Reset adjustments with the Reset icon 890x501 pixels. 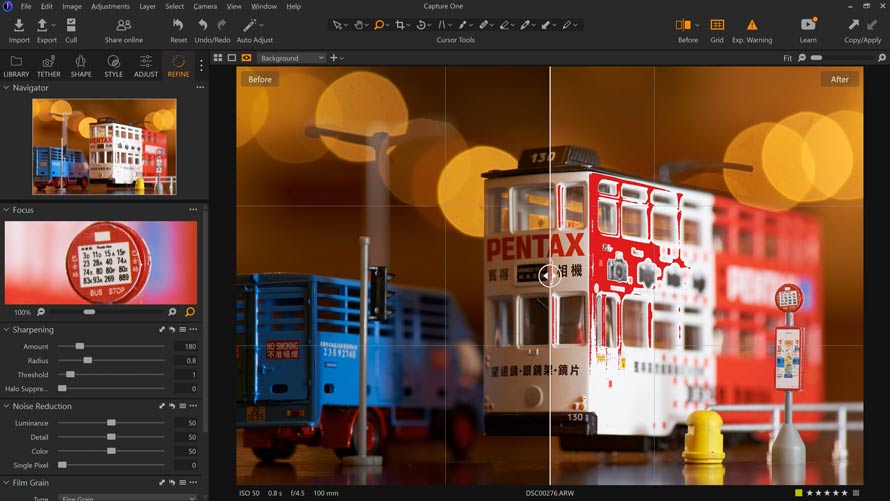coord(178,25)
